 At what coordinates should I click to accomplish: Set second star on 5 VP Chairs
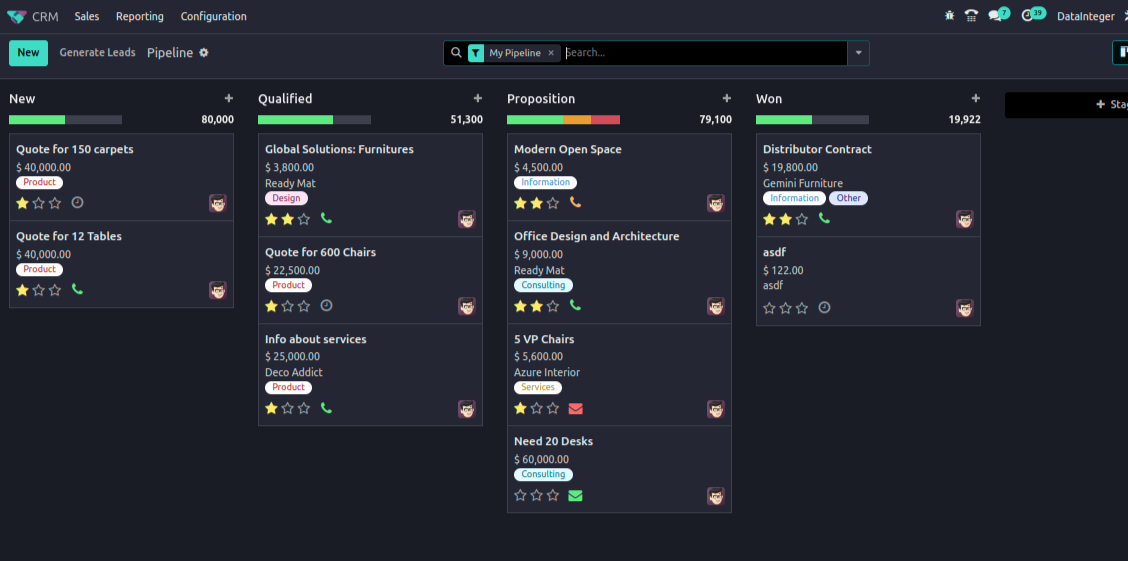coord(537,409)
